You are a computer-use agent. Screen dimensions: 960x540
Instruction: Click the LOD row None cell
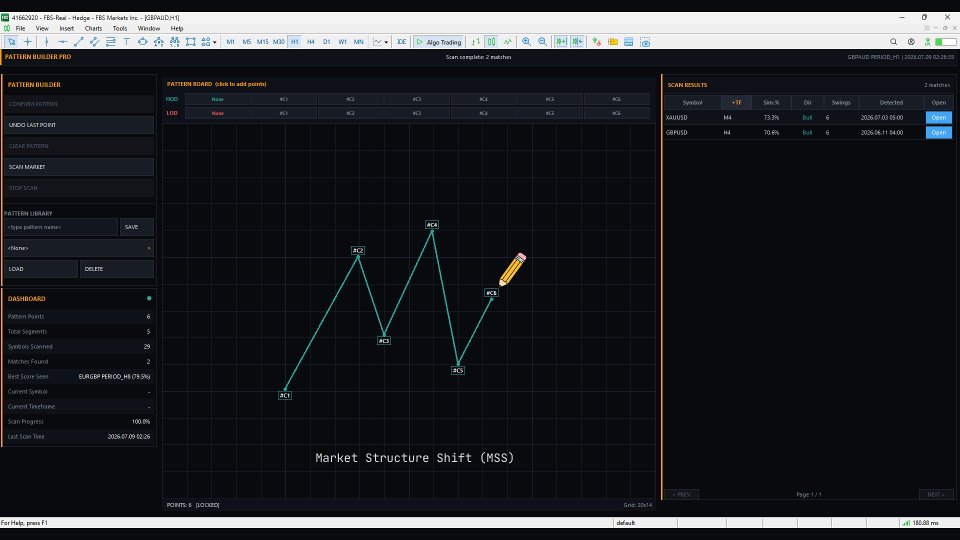click(x=217, y=113)
